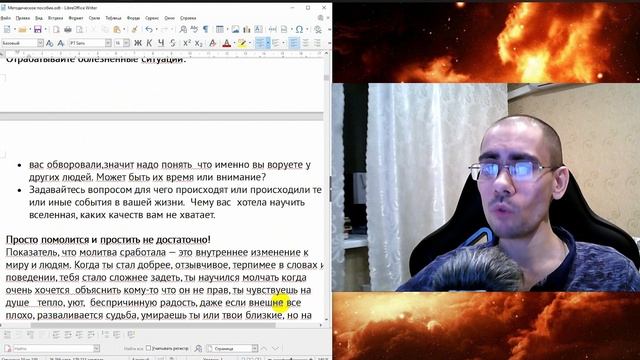Apply the yellow highlighting color button

[242, 43]
